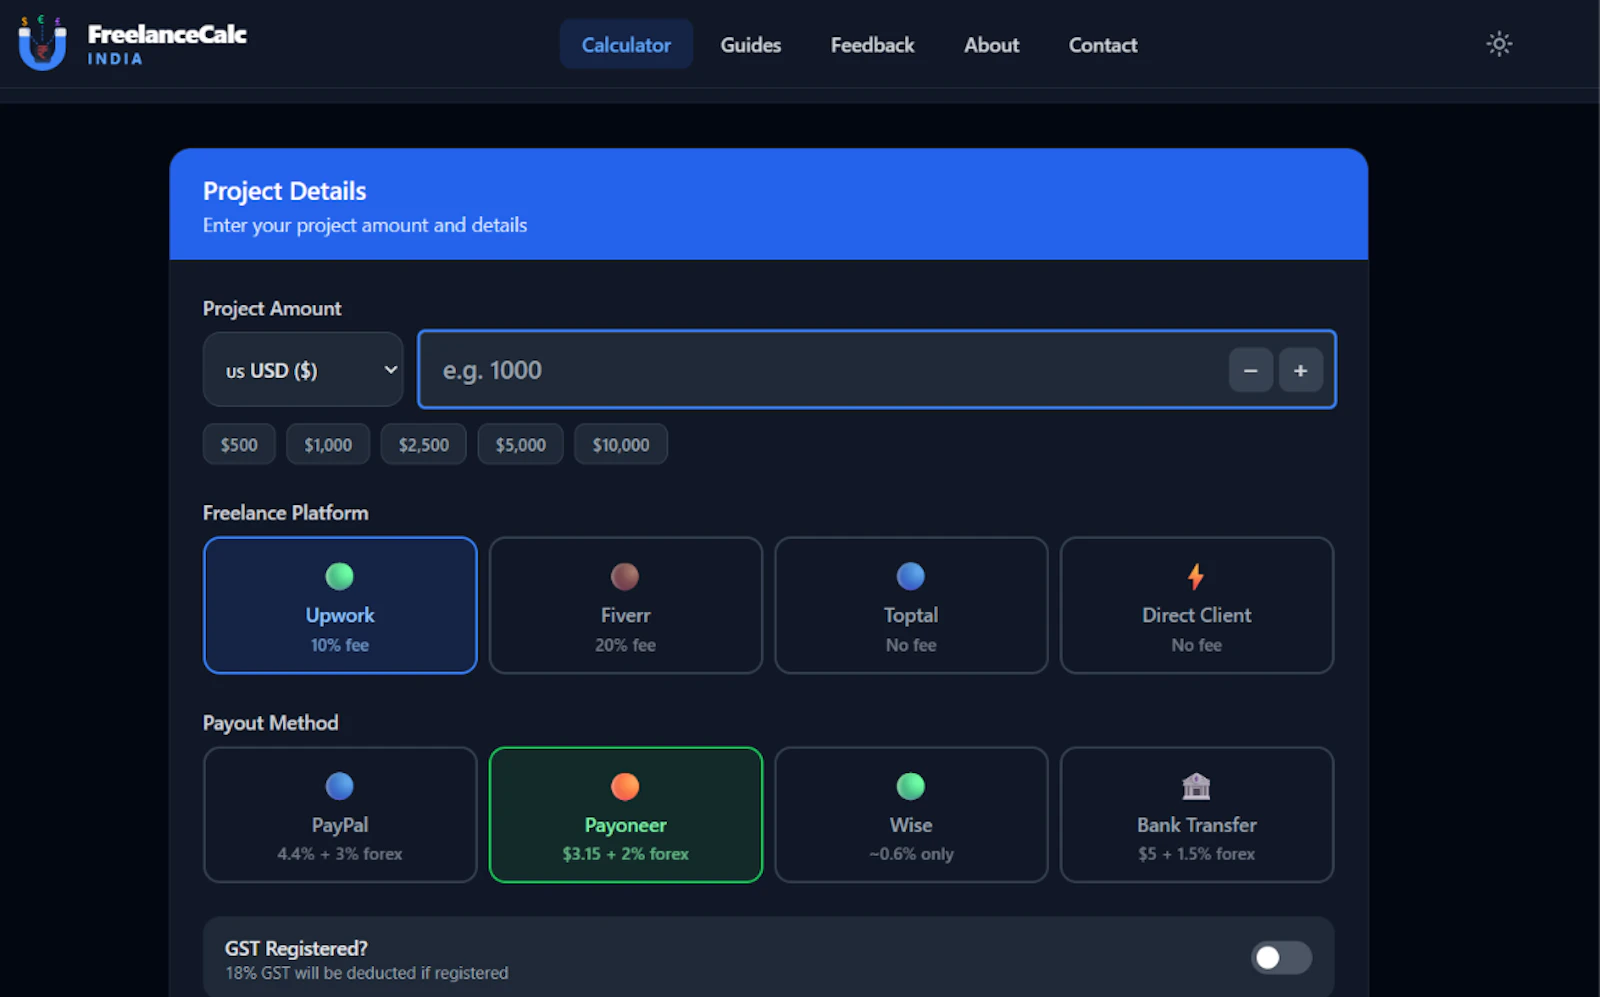The image size is (1600, 997).
Task: Choose Fiverr by its 20% fee label
Action: click(x=625, y=645)
